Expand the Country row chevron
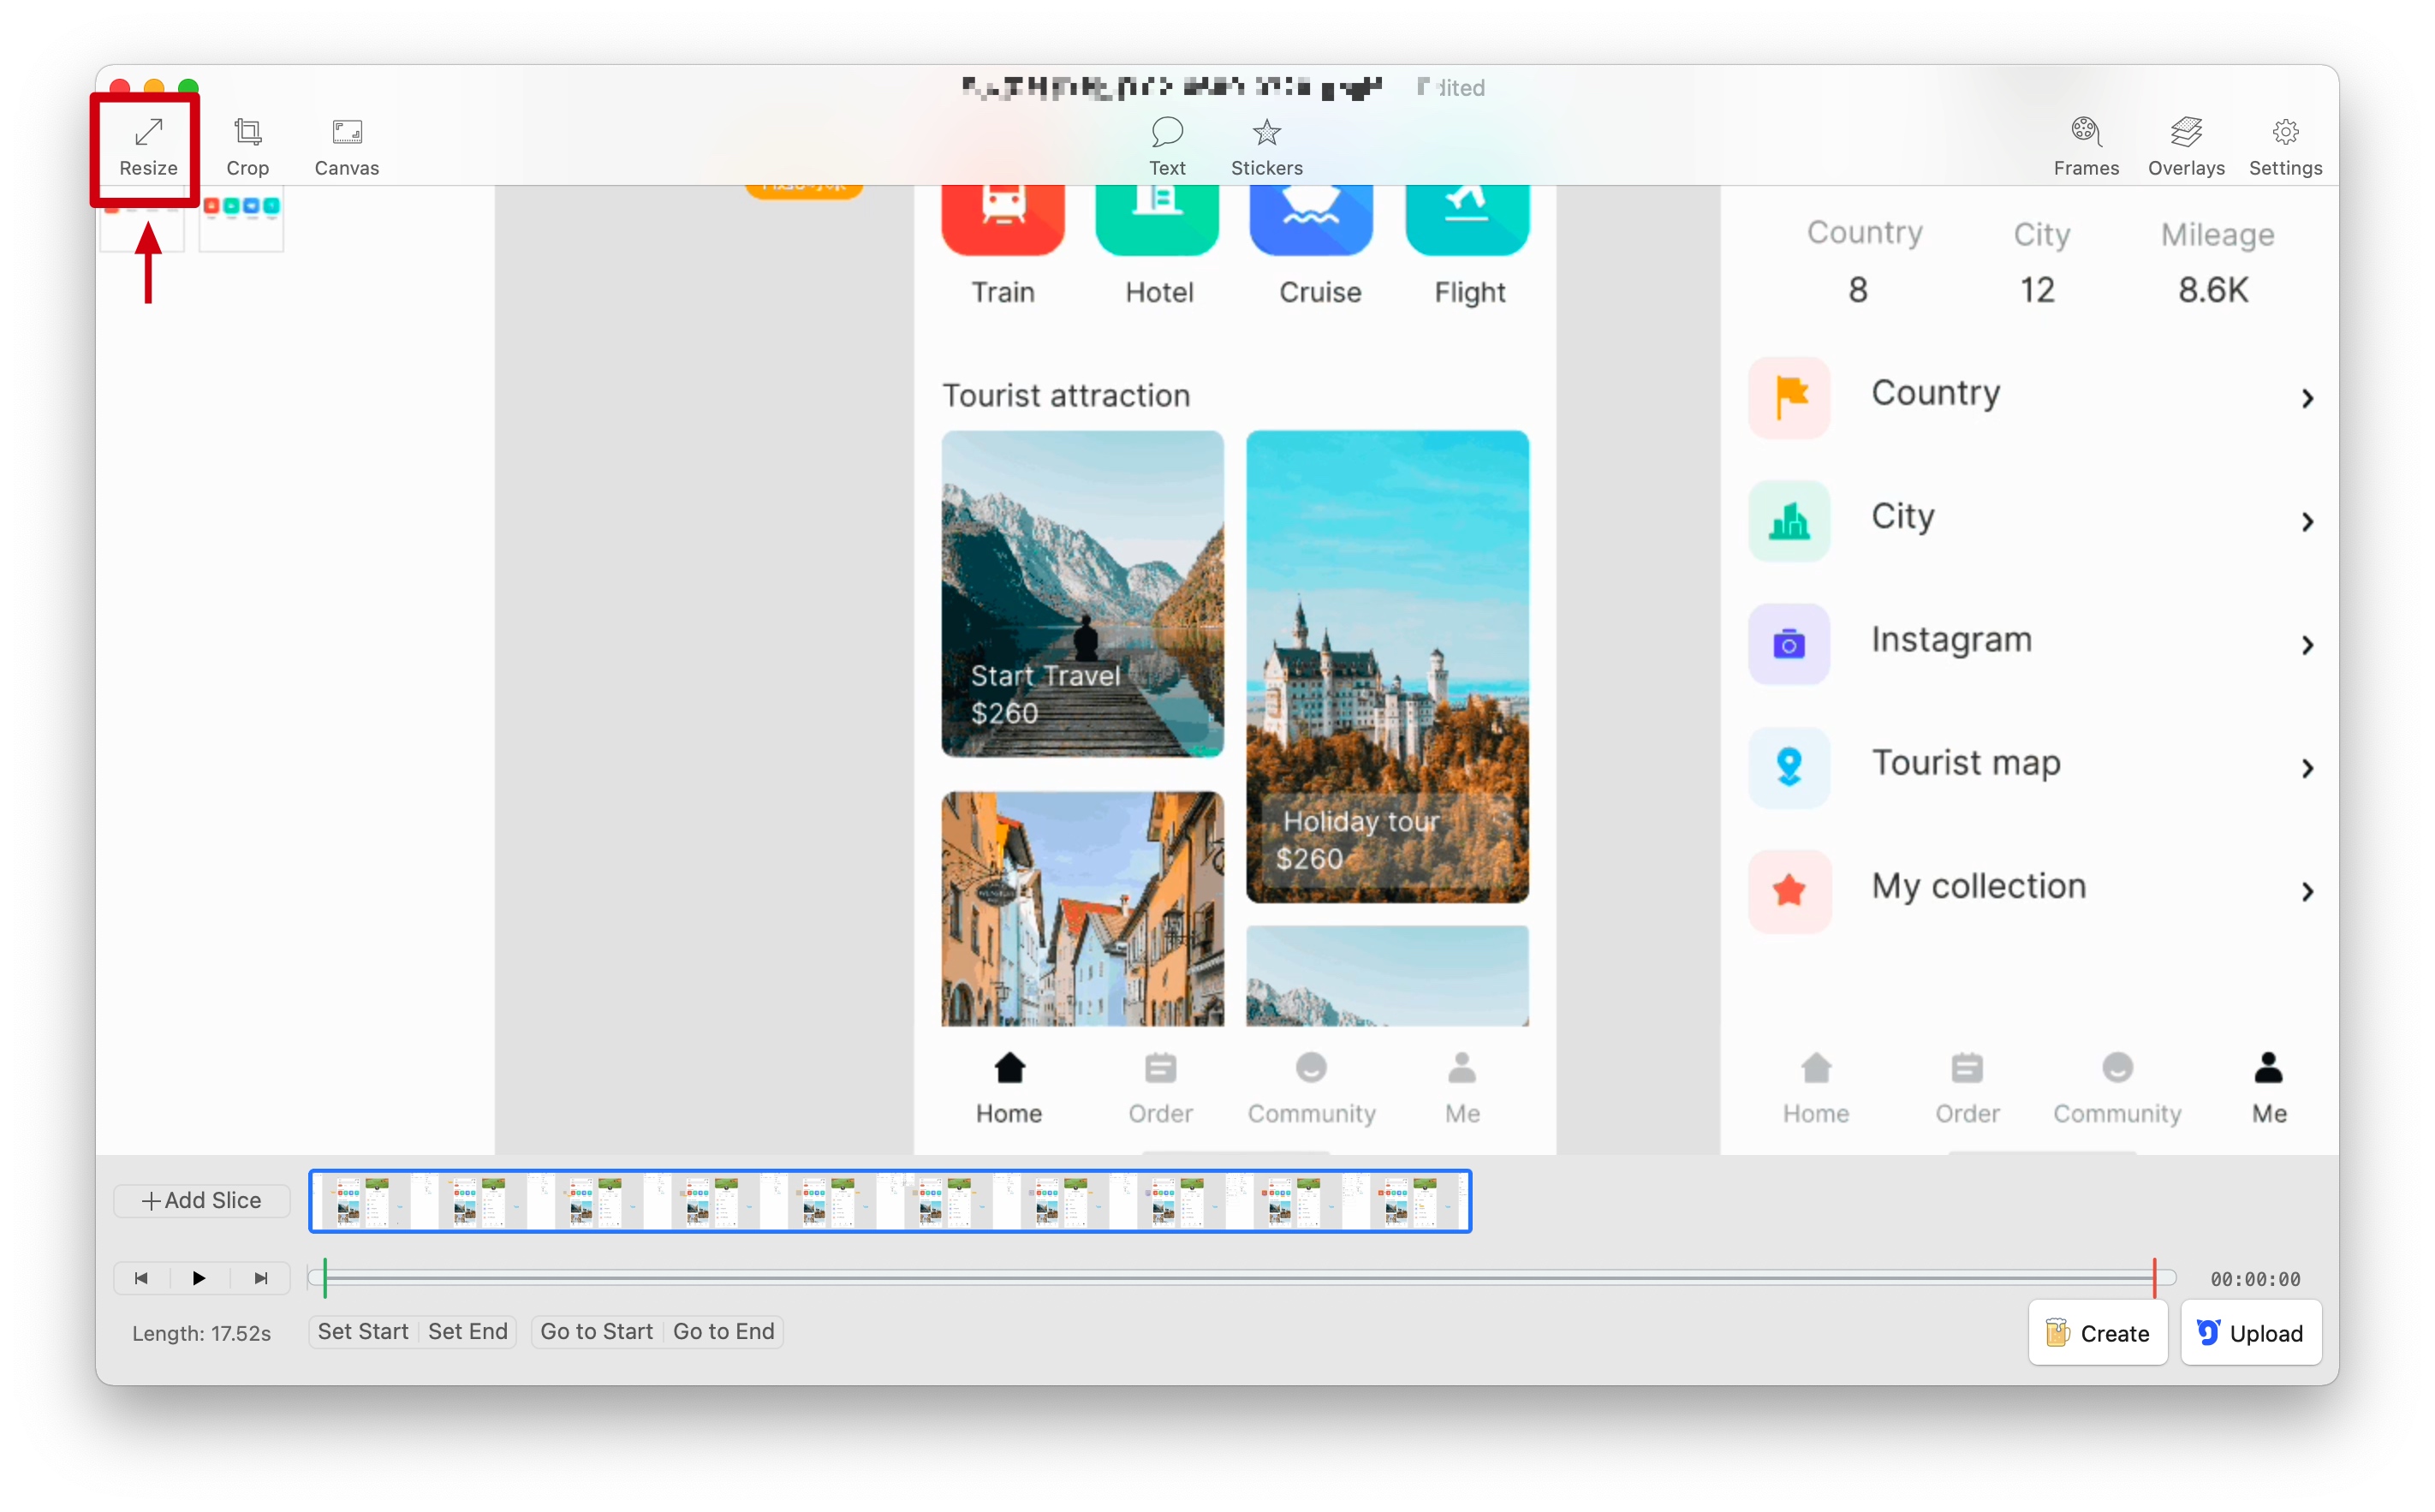2435x1512 pixels. point(2306,398)
